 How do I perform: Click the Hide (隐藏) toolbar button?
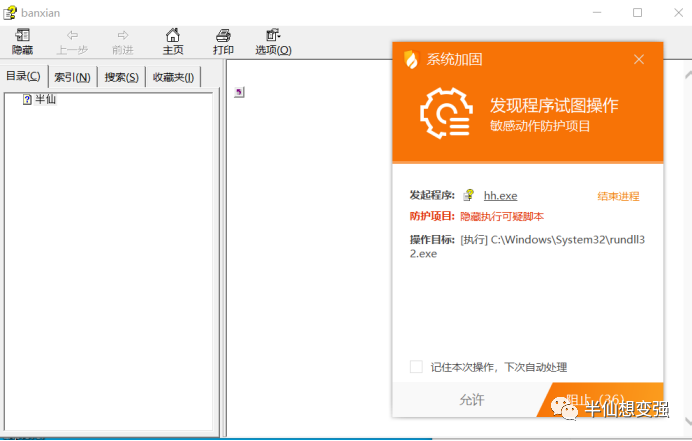tap(23, 42)
